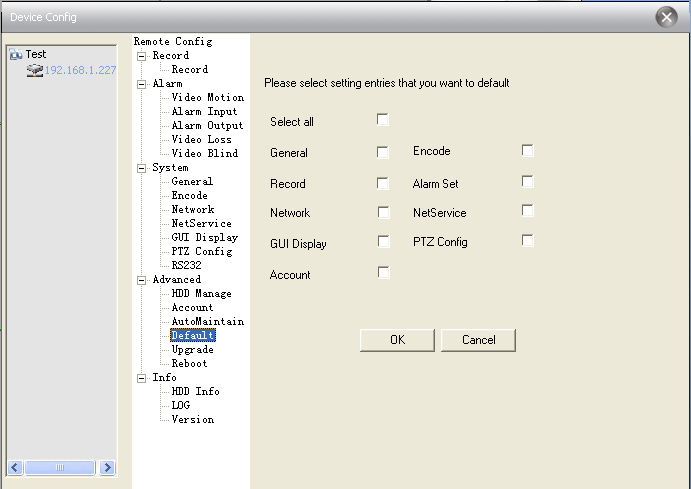
Task: Tick the Account checkbox
Action: pos(383,272)
